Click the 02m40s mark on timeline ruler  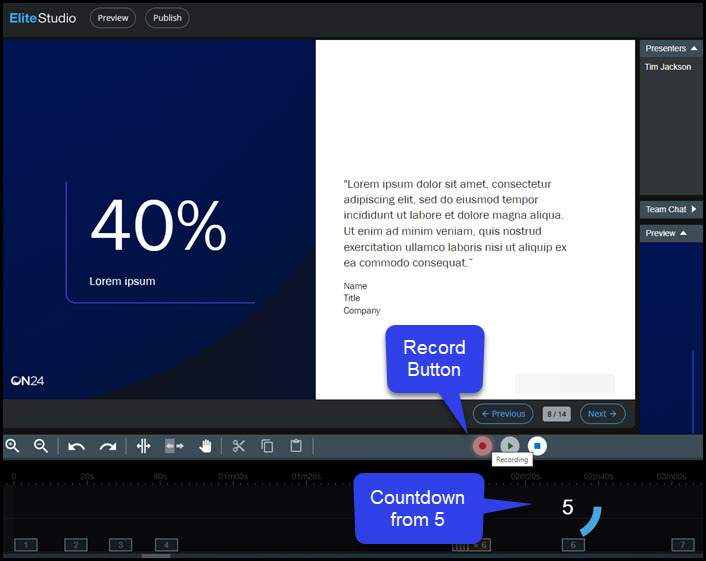coord(598,476)
